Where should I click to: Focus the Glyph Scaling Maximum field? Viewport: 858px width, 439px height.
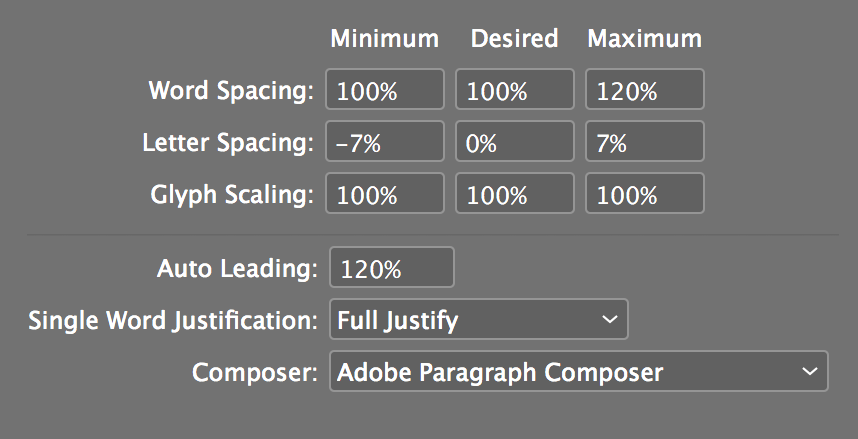[645, 194]
